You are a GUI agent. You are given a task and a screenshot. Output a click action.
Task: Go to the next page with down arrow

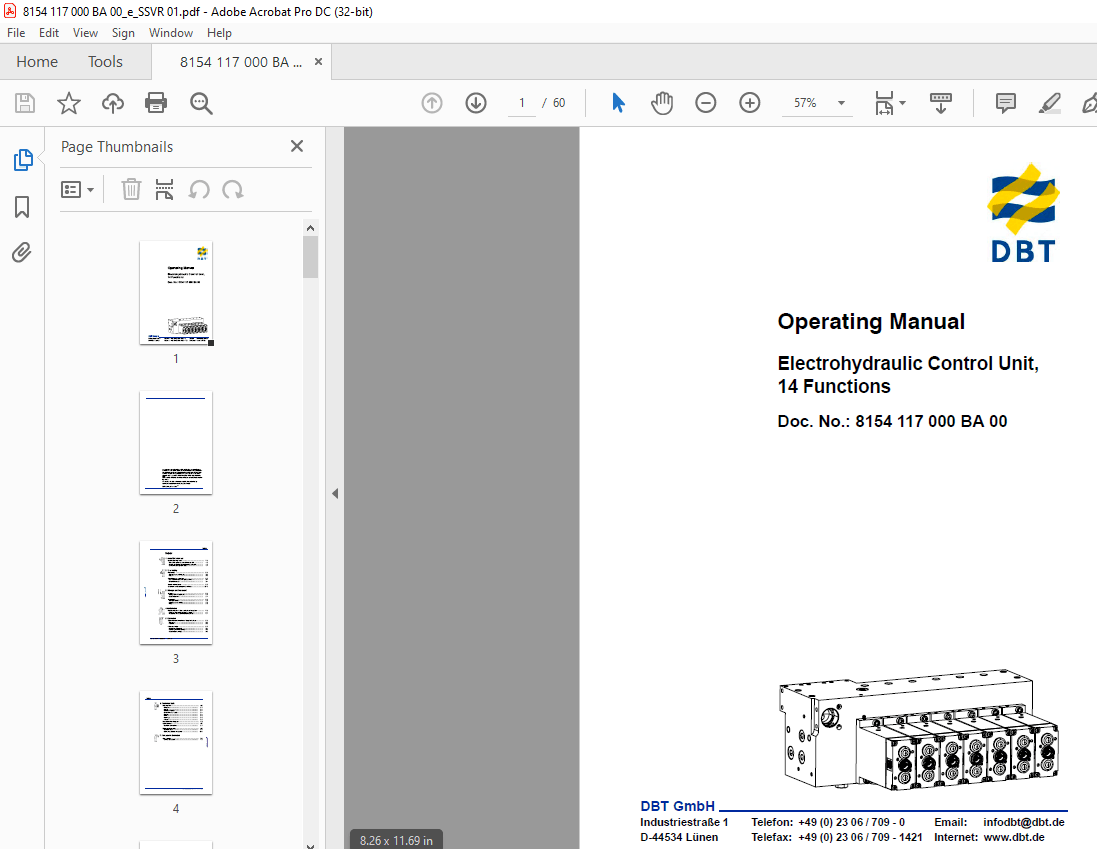click(x=475, y=102)
